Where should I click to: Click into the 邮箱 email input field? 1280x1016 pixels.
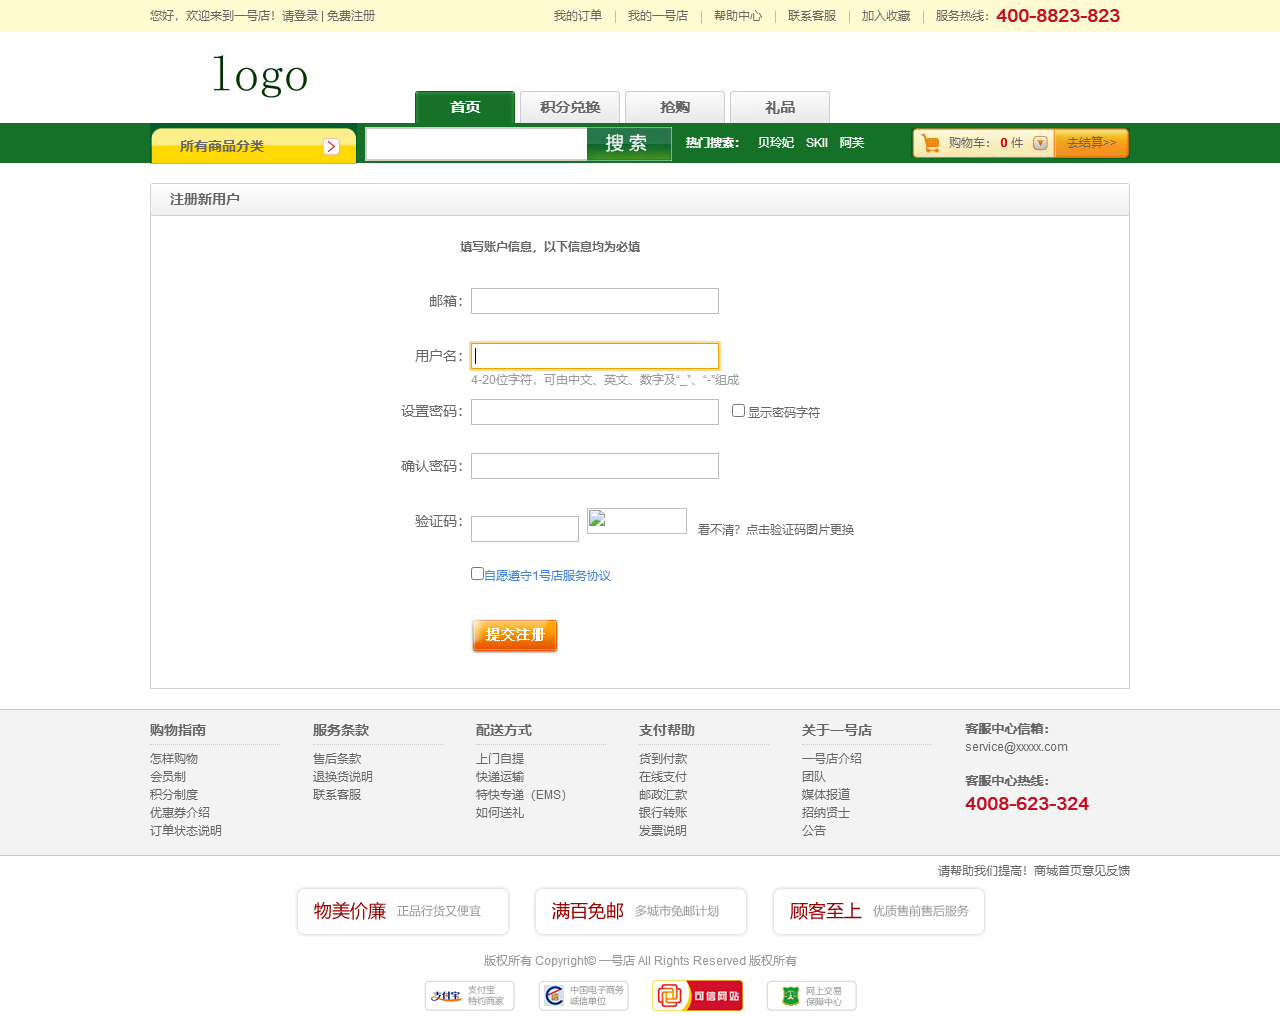click(594, 301)
